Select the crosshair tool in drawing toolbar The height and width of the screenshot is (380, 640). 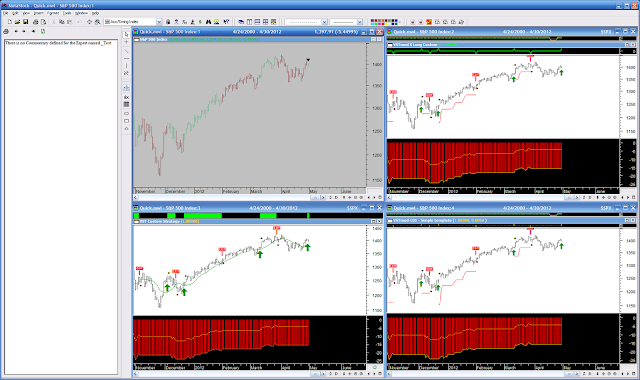(x=126, y=42)
